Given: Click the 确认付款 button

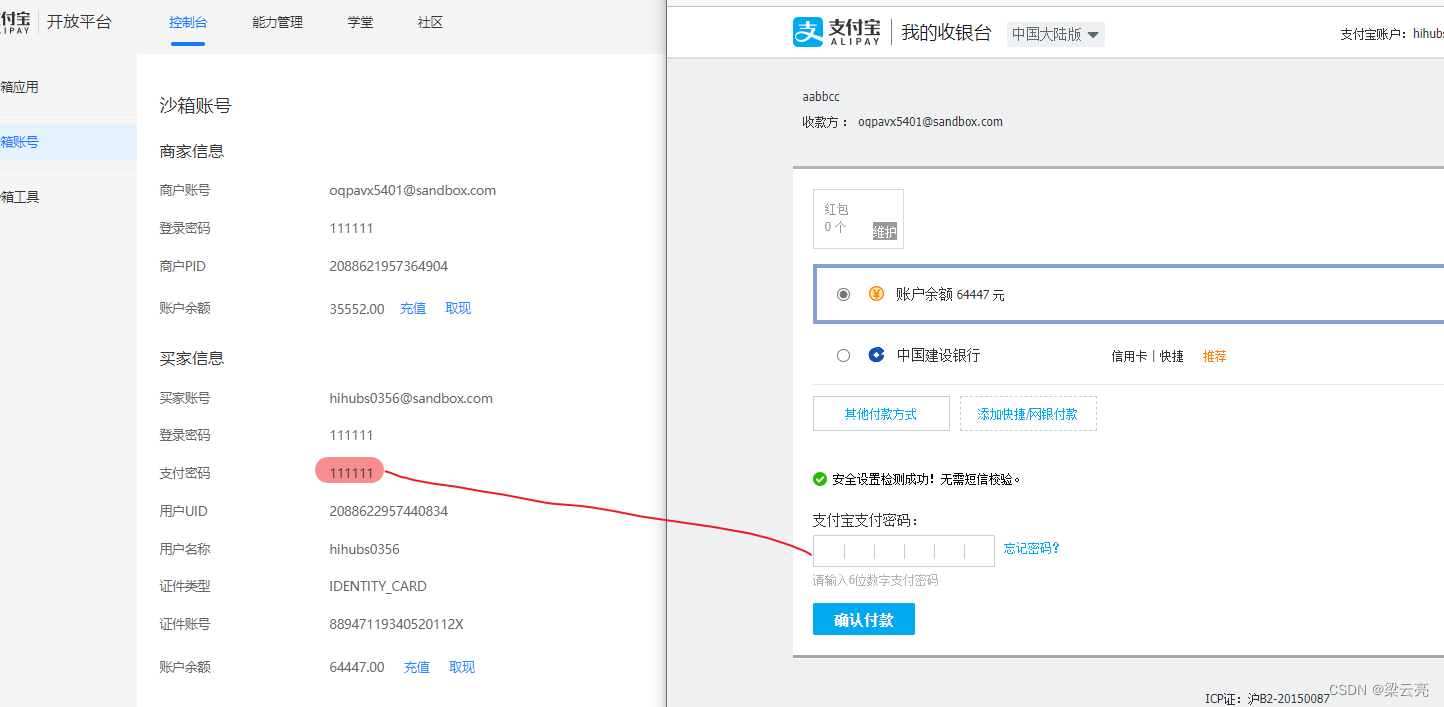Looking at the screenshot, I should (x=864, y=619).
